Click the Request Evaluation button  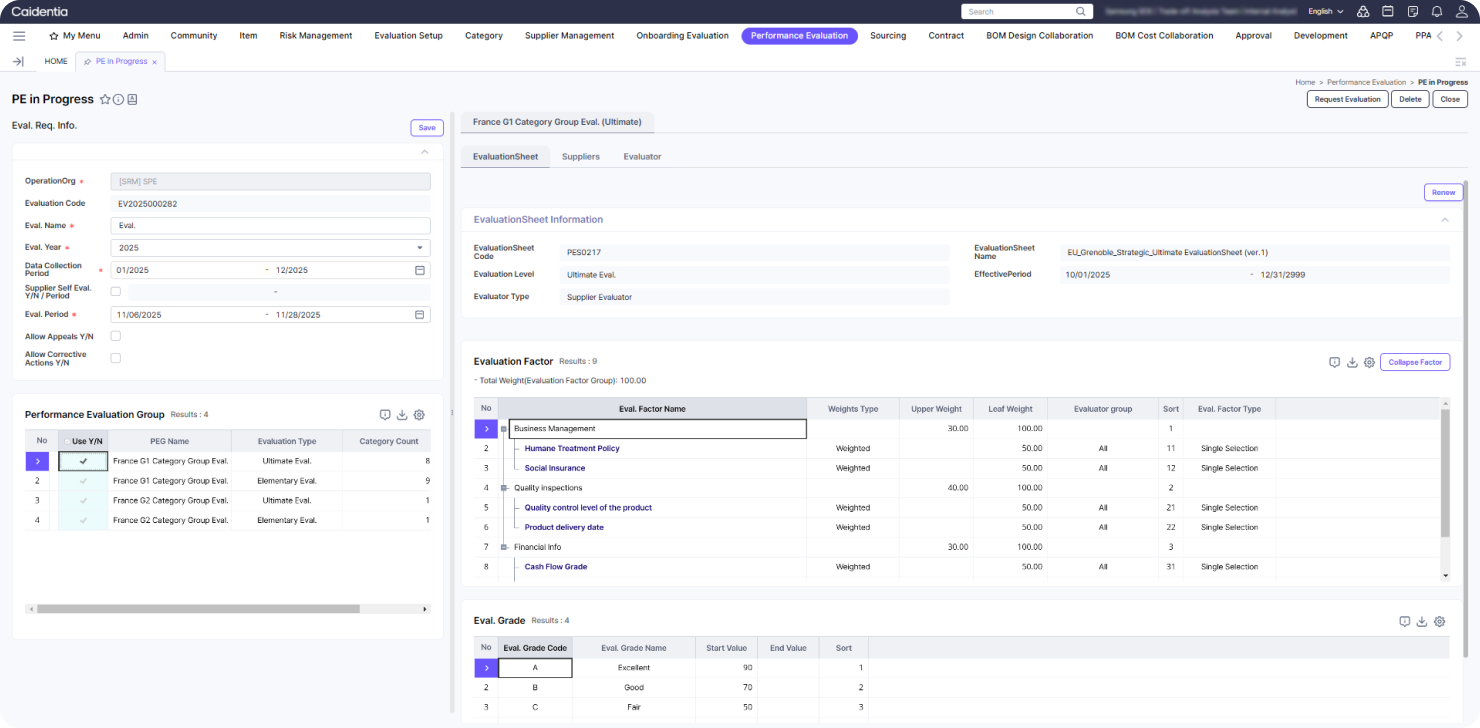1347,99
